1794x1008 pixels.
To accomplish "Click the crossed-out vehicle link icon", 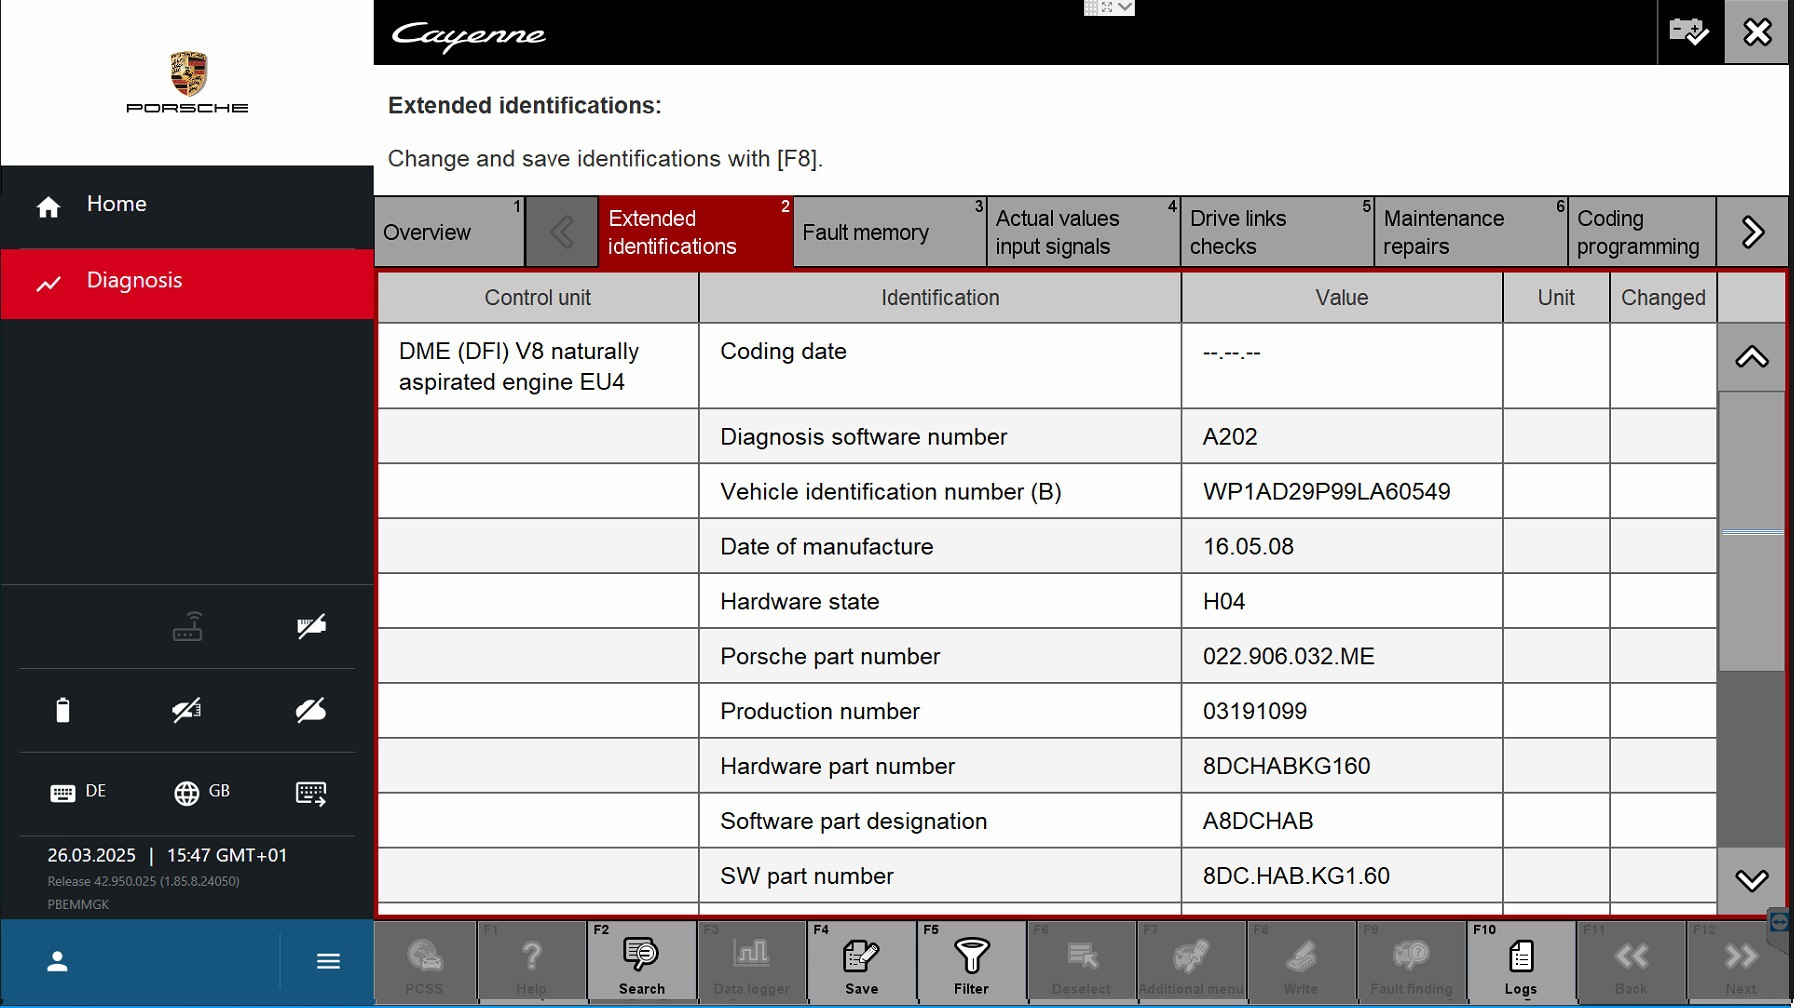I will [187, 710].
